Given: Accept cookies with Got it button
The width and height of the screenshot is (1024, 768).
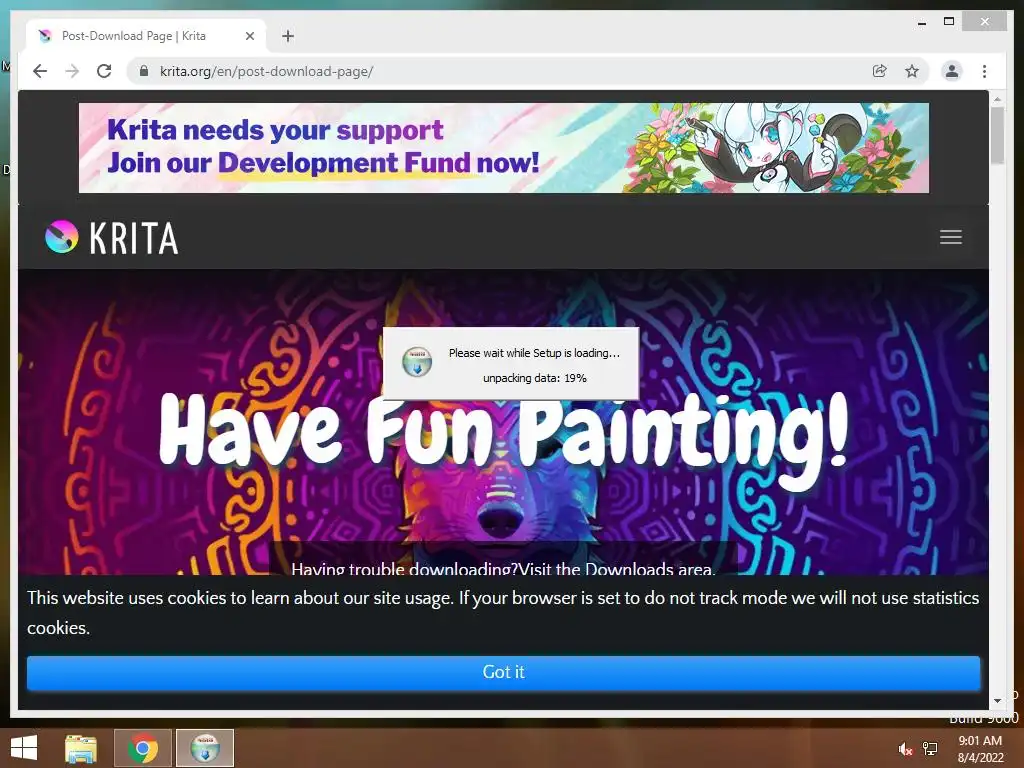Looking at the screenshot, I should point(503,673).
